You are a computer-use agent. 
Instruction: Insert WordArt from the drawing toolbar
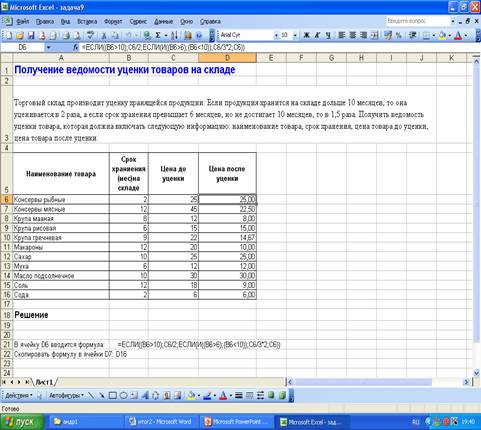coord(145,395)
